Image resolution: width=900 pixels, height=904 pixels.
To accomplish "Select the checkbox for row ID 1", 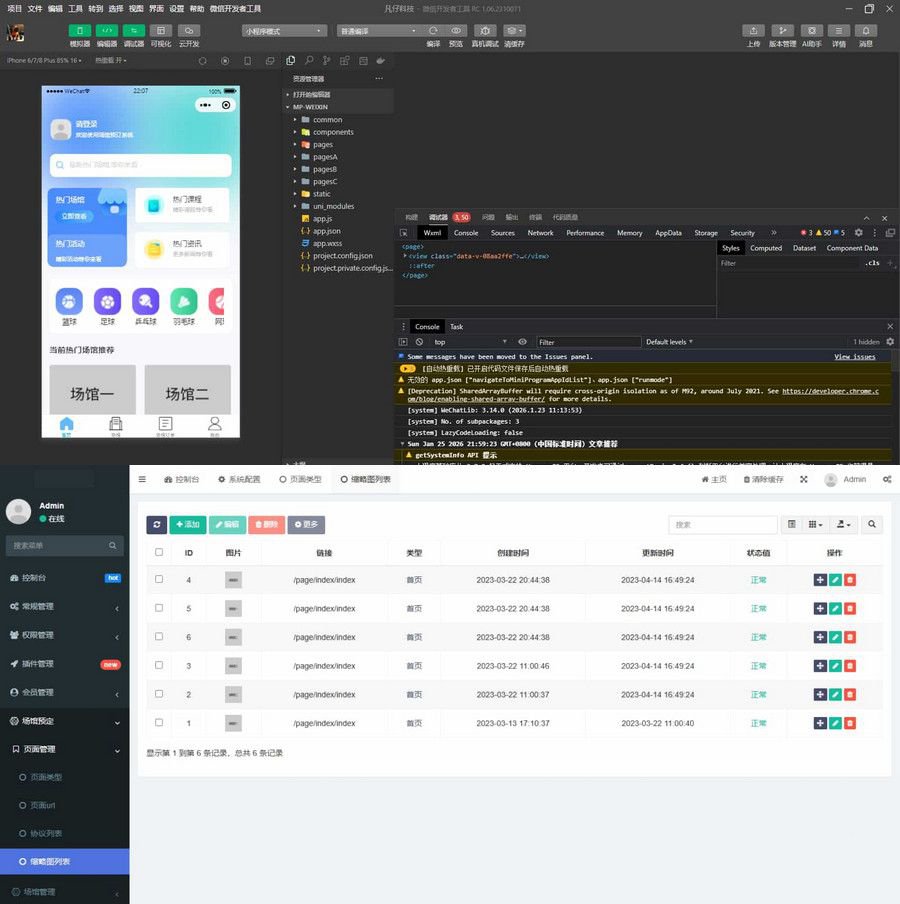I will (x=159, y=723).
